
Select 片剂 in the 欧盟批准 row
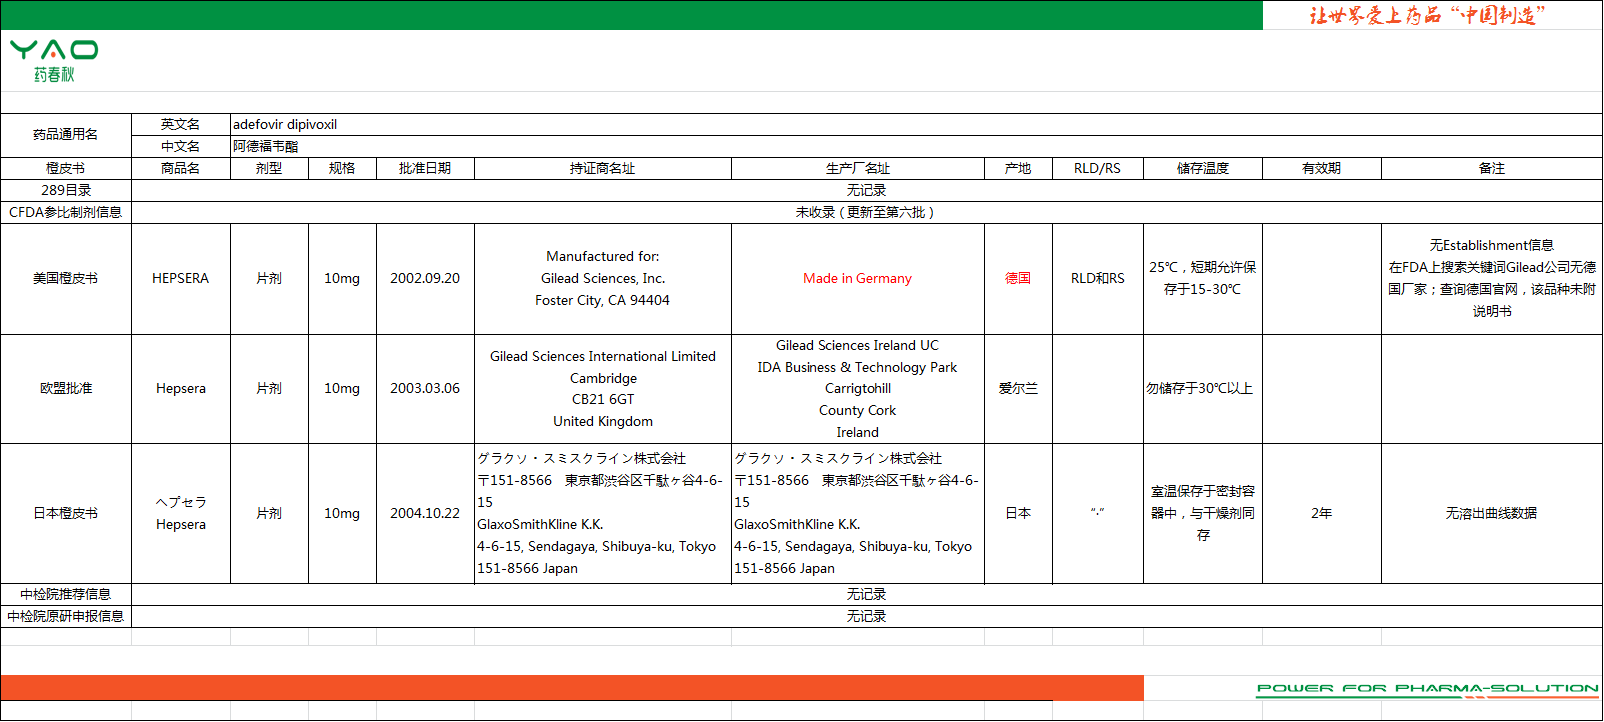(269, 389)
